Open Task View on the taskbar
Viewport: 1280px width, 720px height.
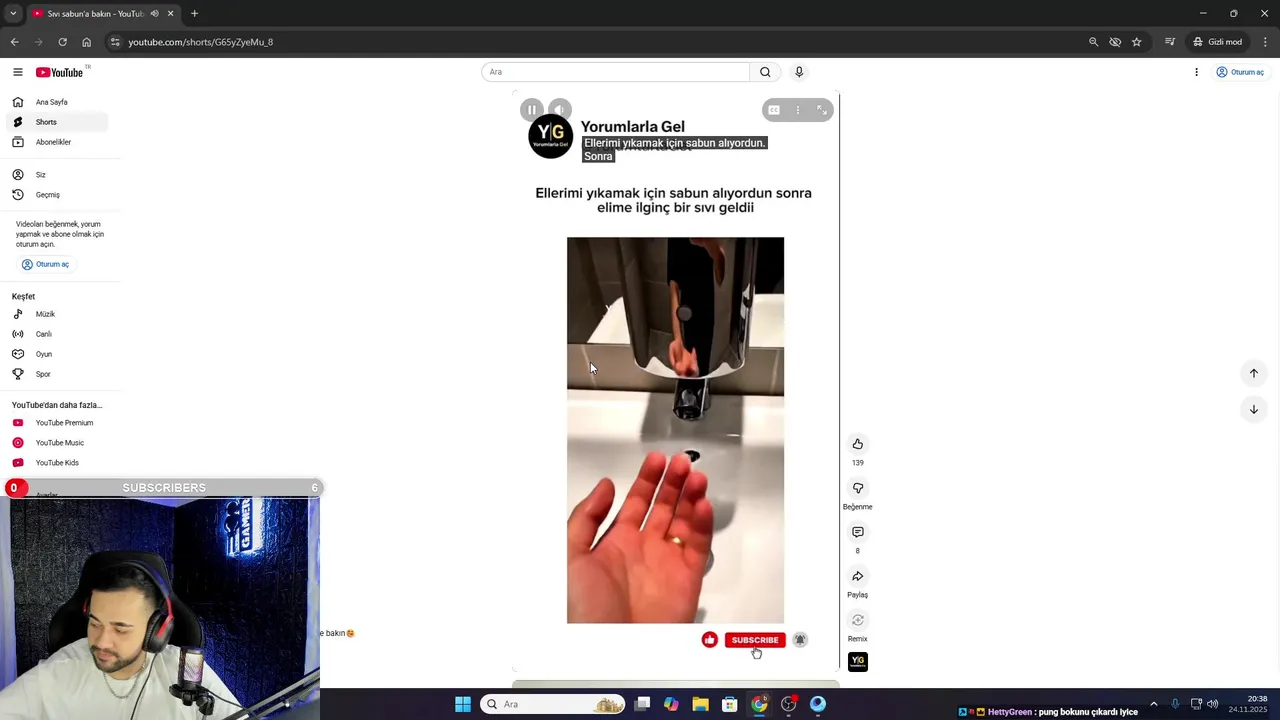point(642,704)
